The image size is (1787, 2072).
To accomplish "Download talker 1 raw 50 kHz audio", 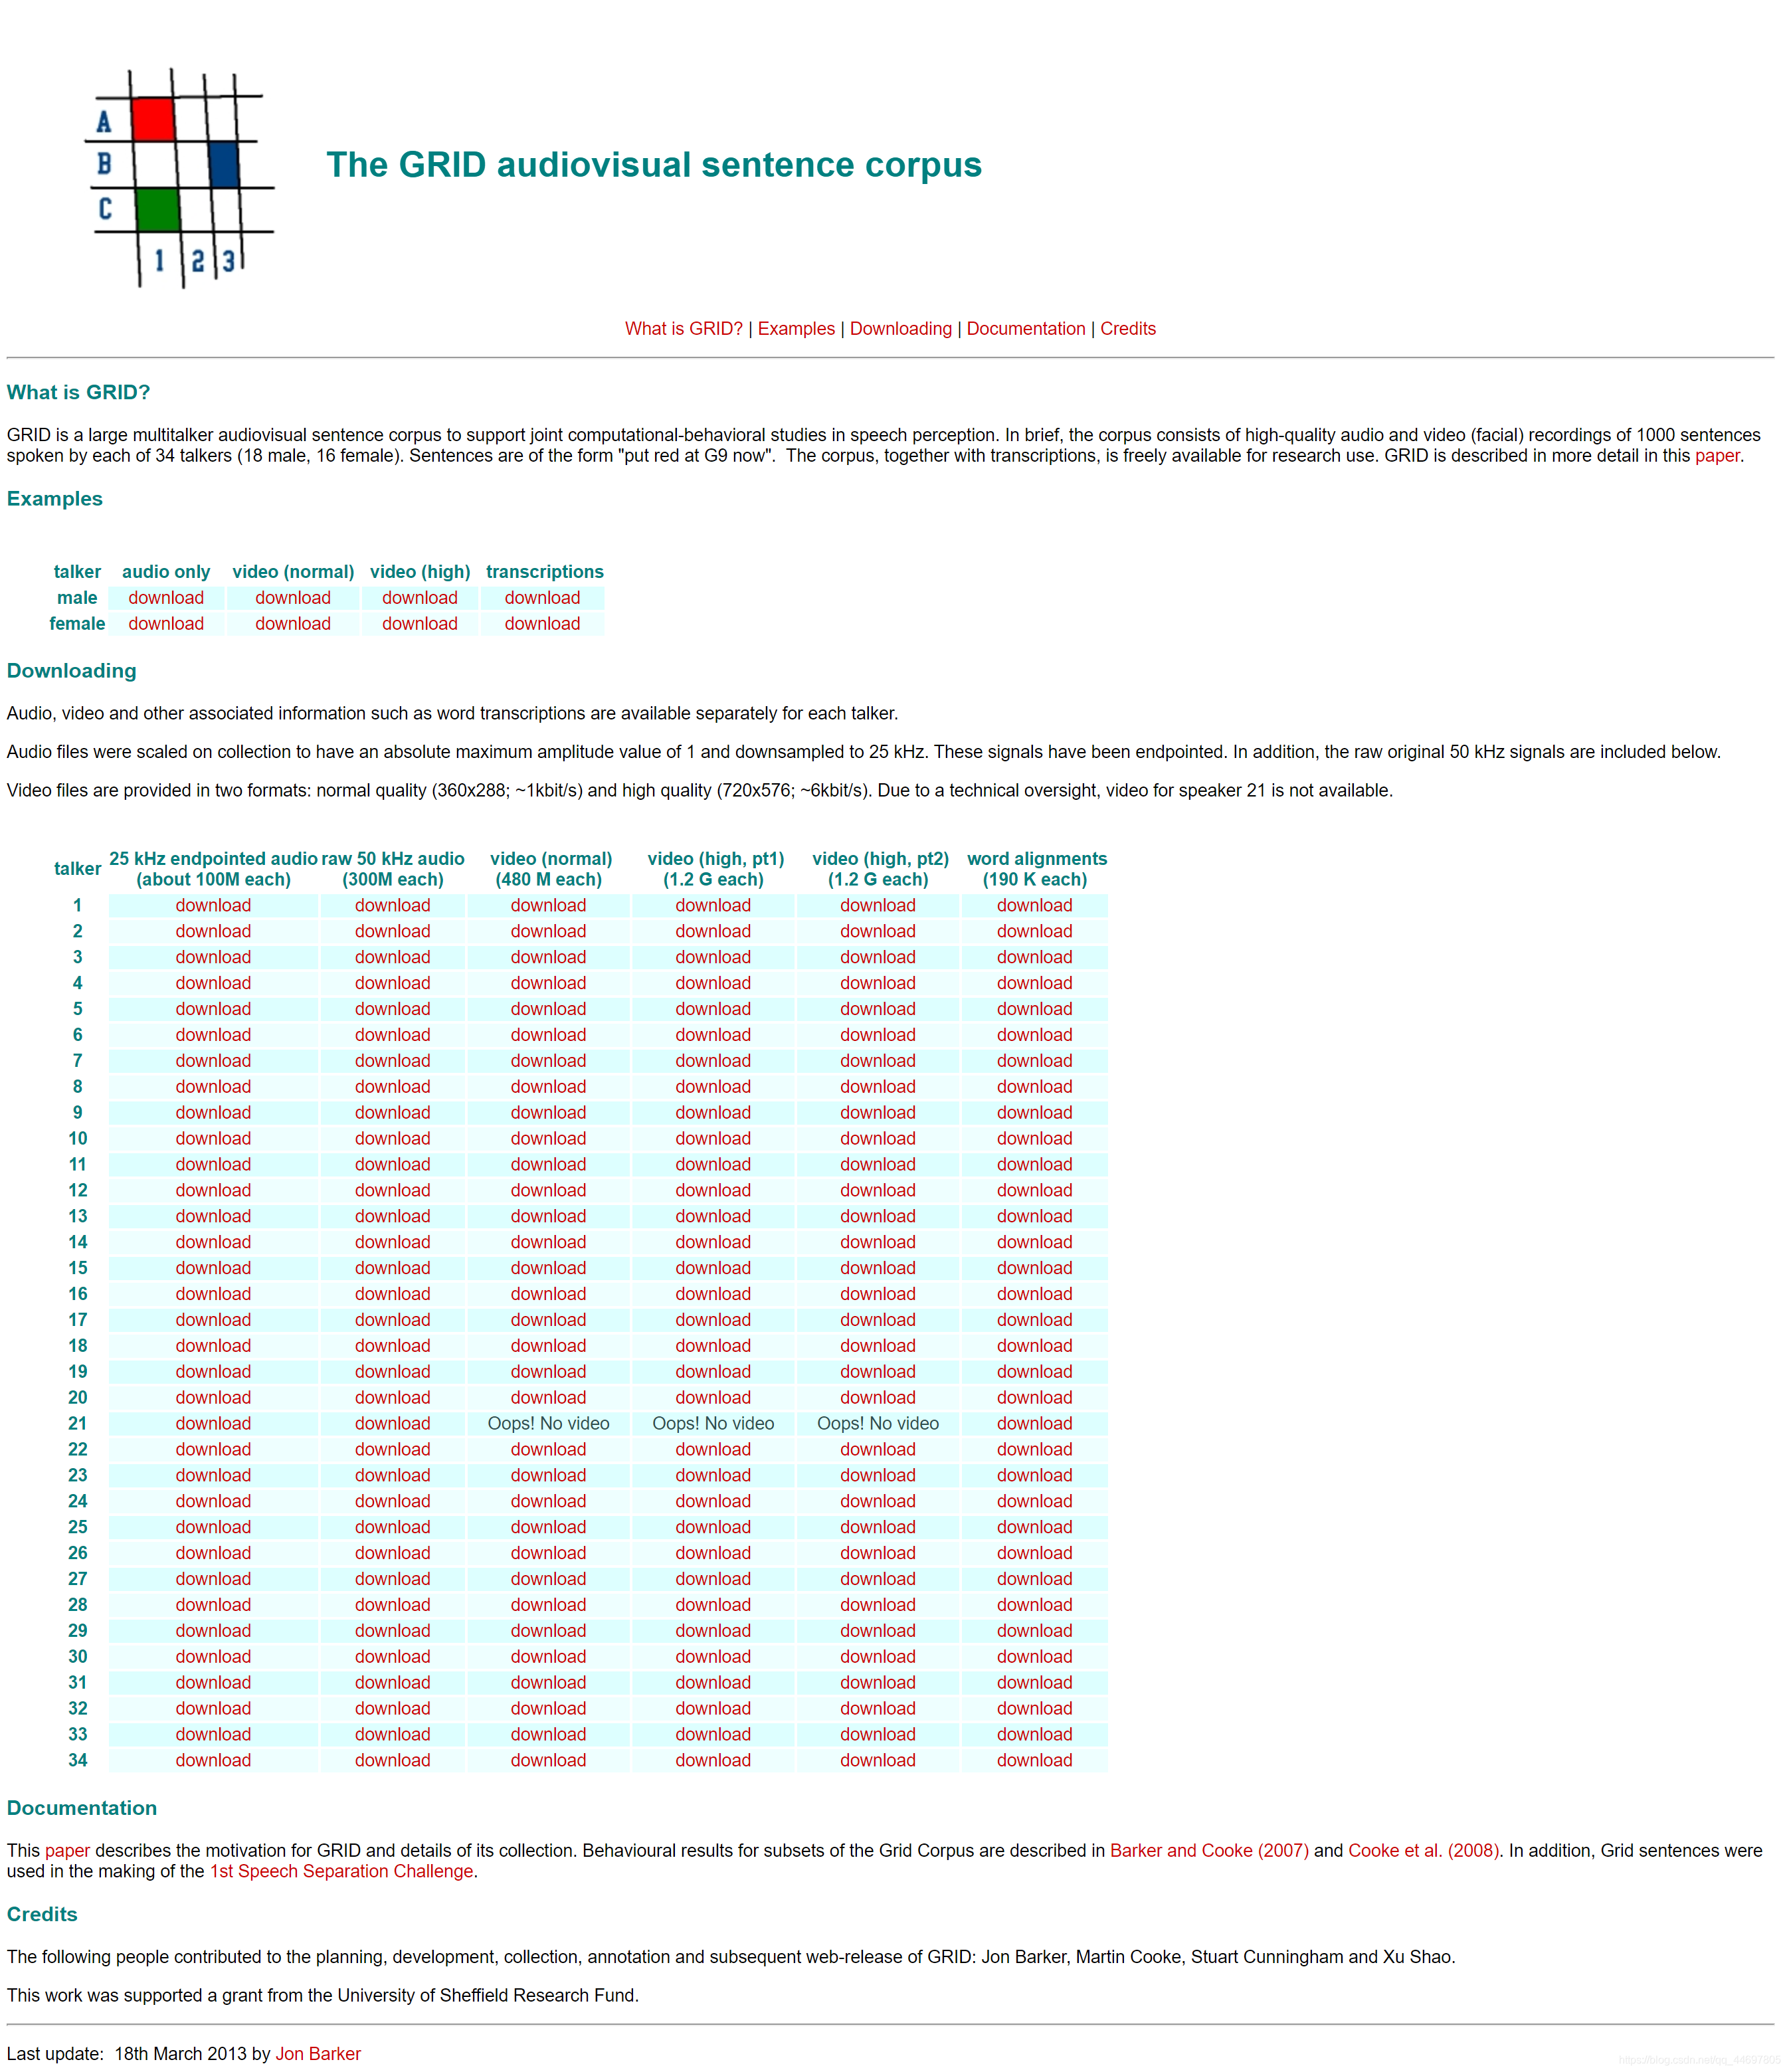I will (x=393, y=905).
